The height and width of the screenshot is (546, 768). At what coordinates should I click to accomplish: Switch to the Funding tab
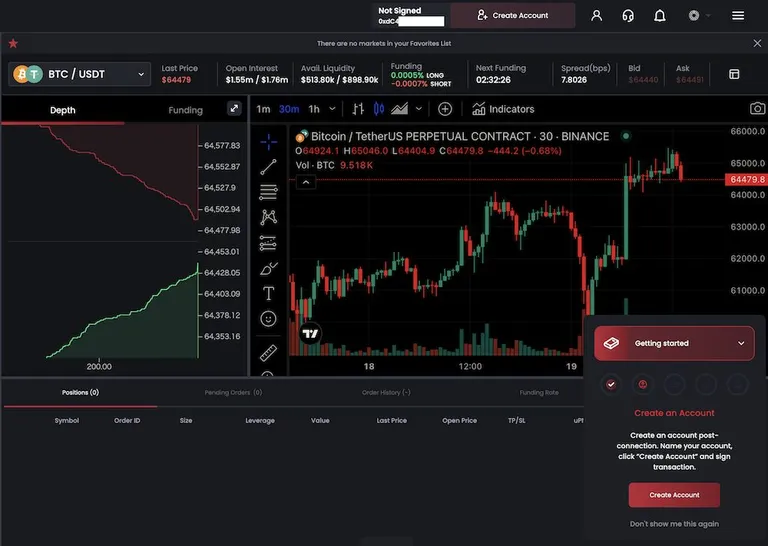tap(185, 110)
